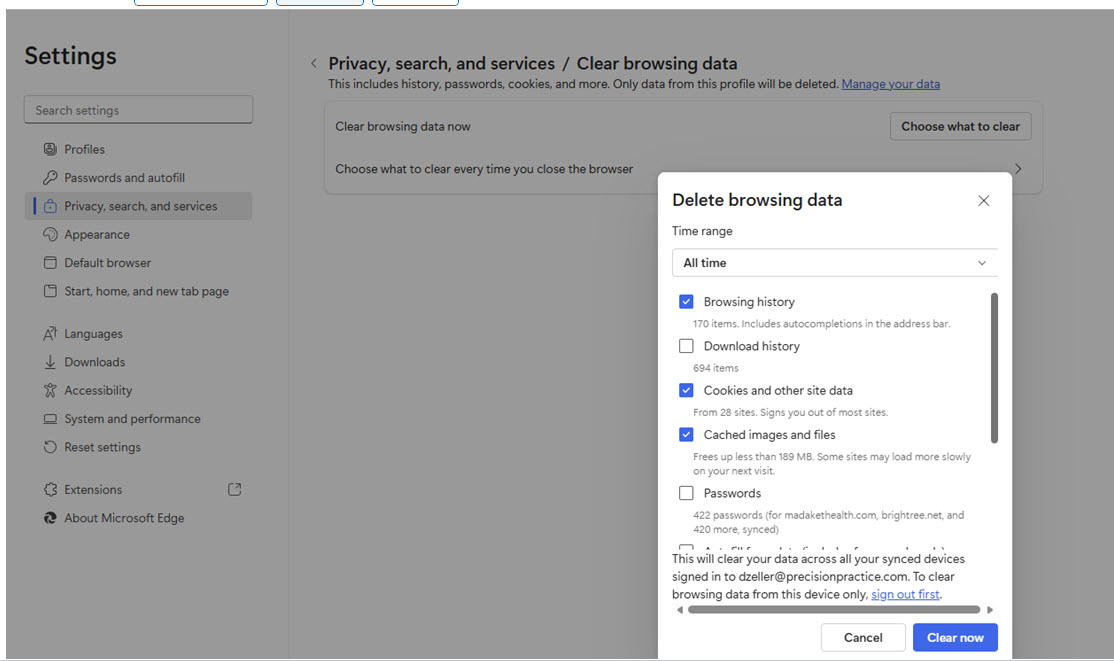Click the Passwords and autofill key icon
This screenshot has height=661, width=1114.
50,178
